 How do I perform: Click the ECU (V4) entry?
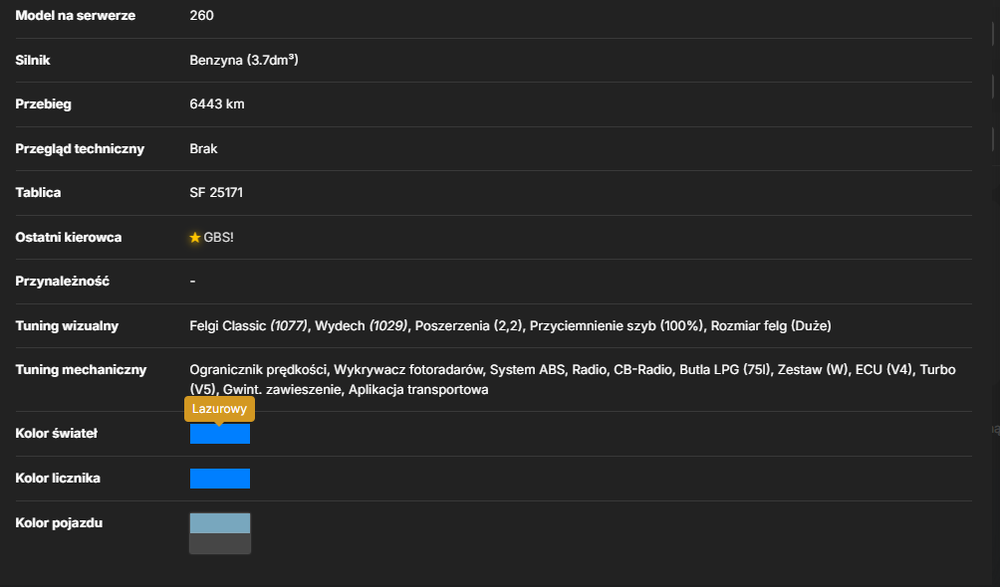point(884,370)
